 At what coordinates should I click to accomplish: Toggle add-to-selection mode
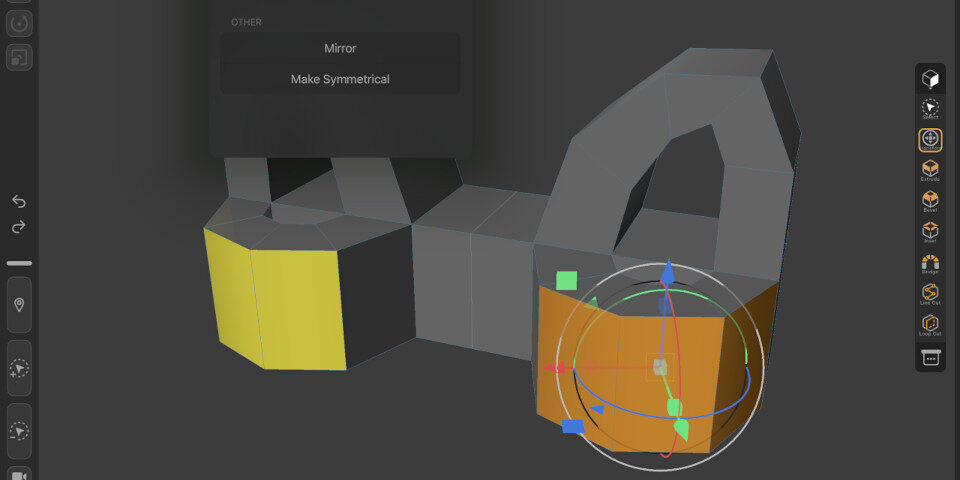19,369
